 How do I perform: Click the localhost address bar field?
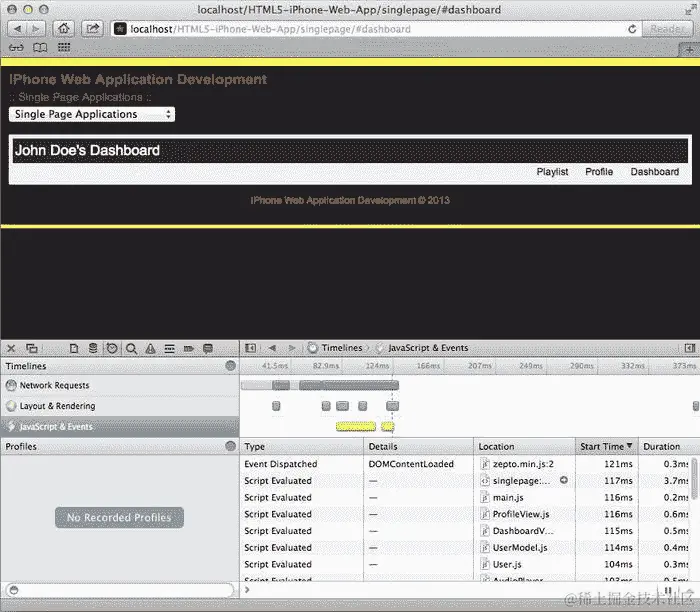pyautogui.click(x=375, y=29)
